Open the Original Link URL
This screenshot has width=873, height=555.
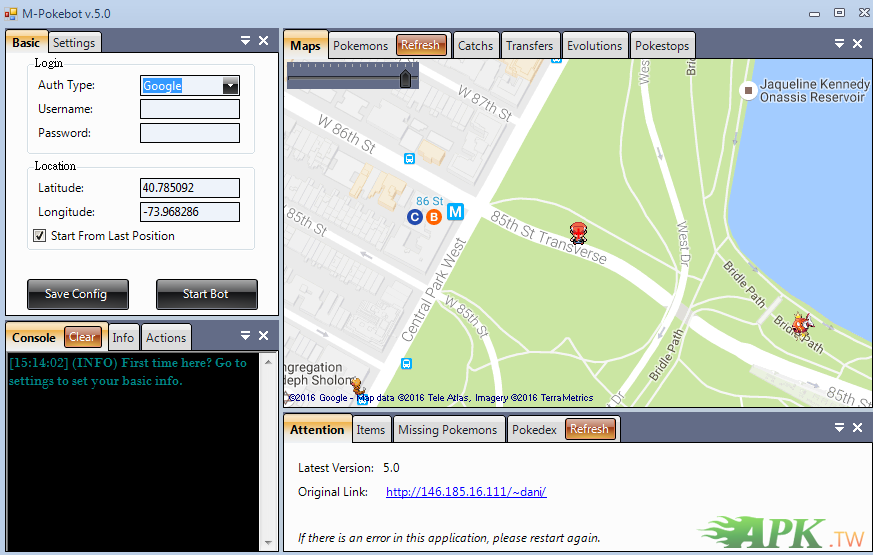[466, 492]
